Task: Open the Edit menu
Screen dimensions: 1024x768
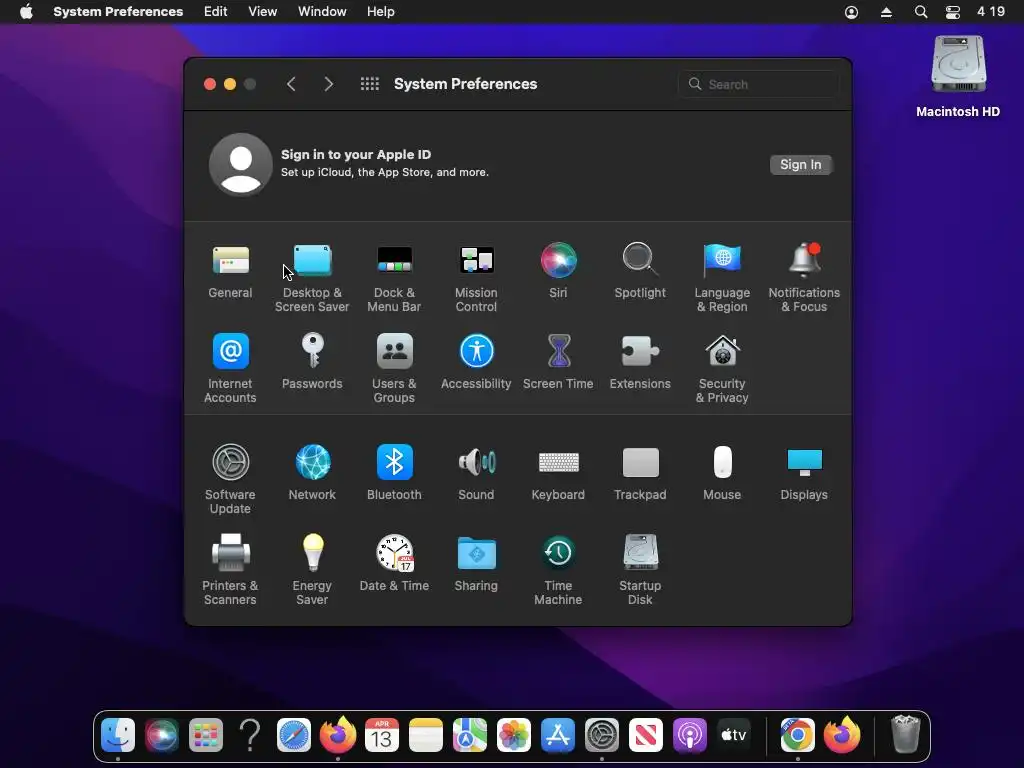Action: 216,12
